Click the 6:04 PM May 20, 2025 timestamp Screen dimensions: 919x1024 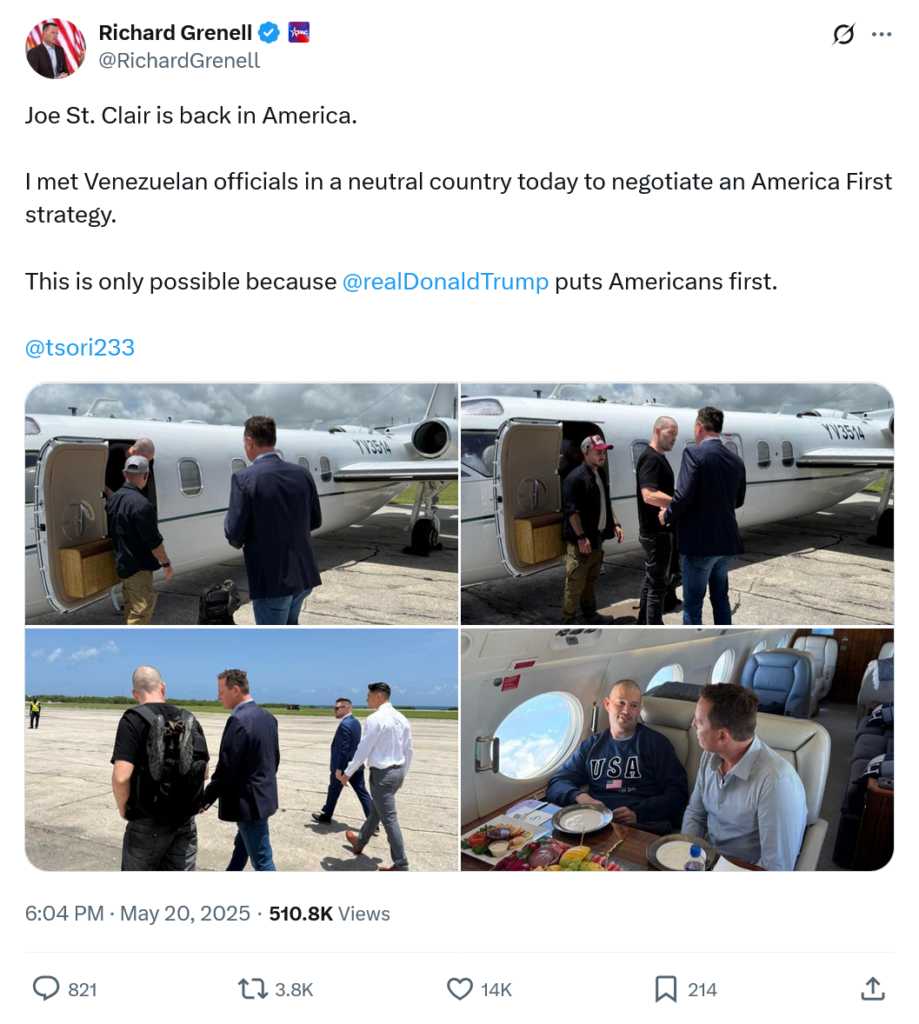137,913
